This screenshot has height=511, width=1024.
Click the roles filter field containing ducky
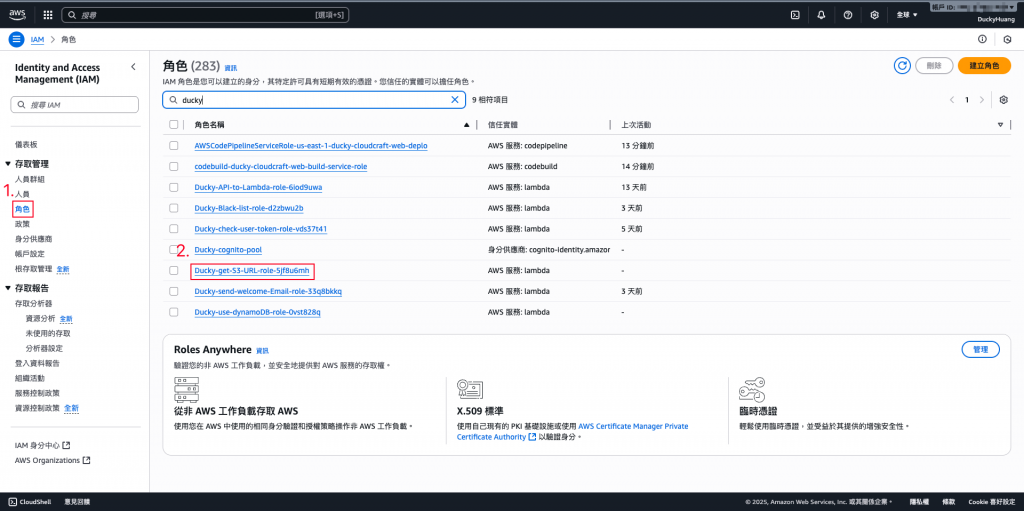[x=313, y=100]
